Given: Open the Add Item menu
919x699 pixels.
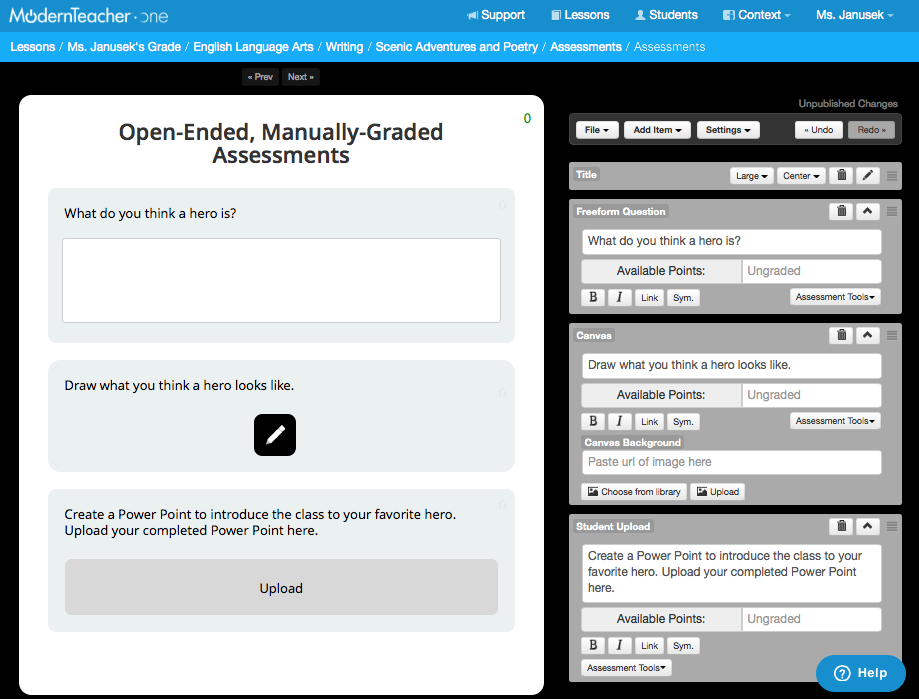Looking at the screenshot, I should tap(657, 130).
